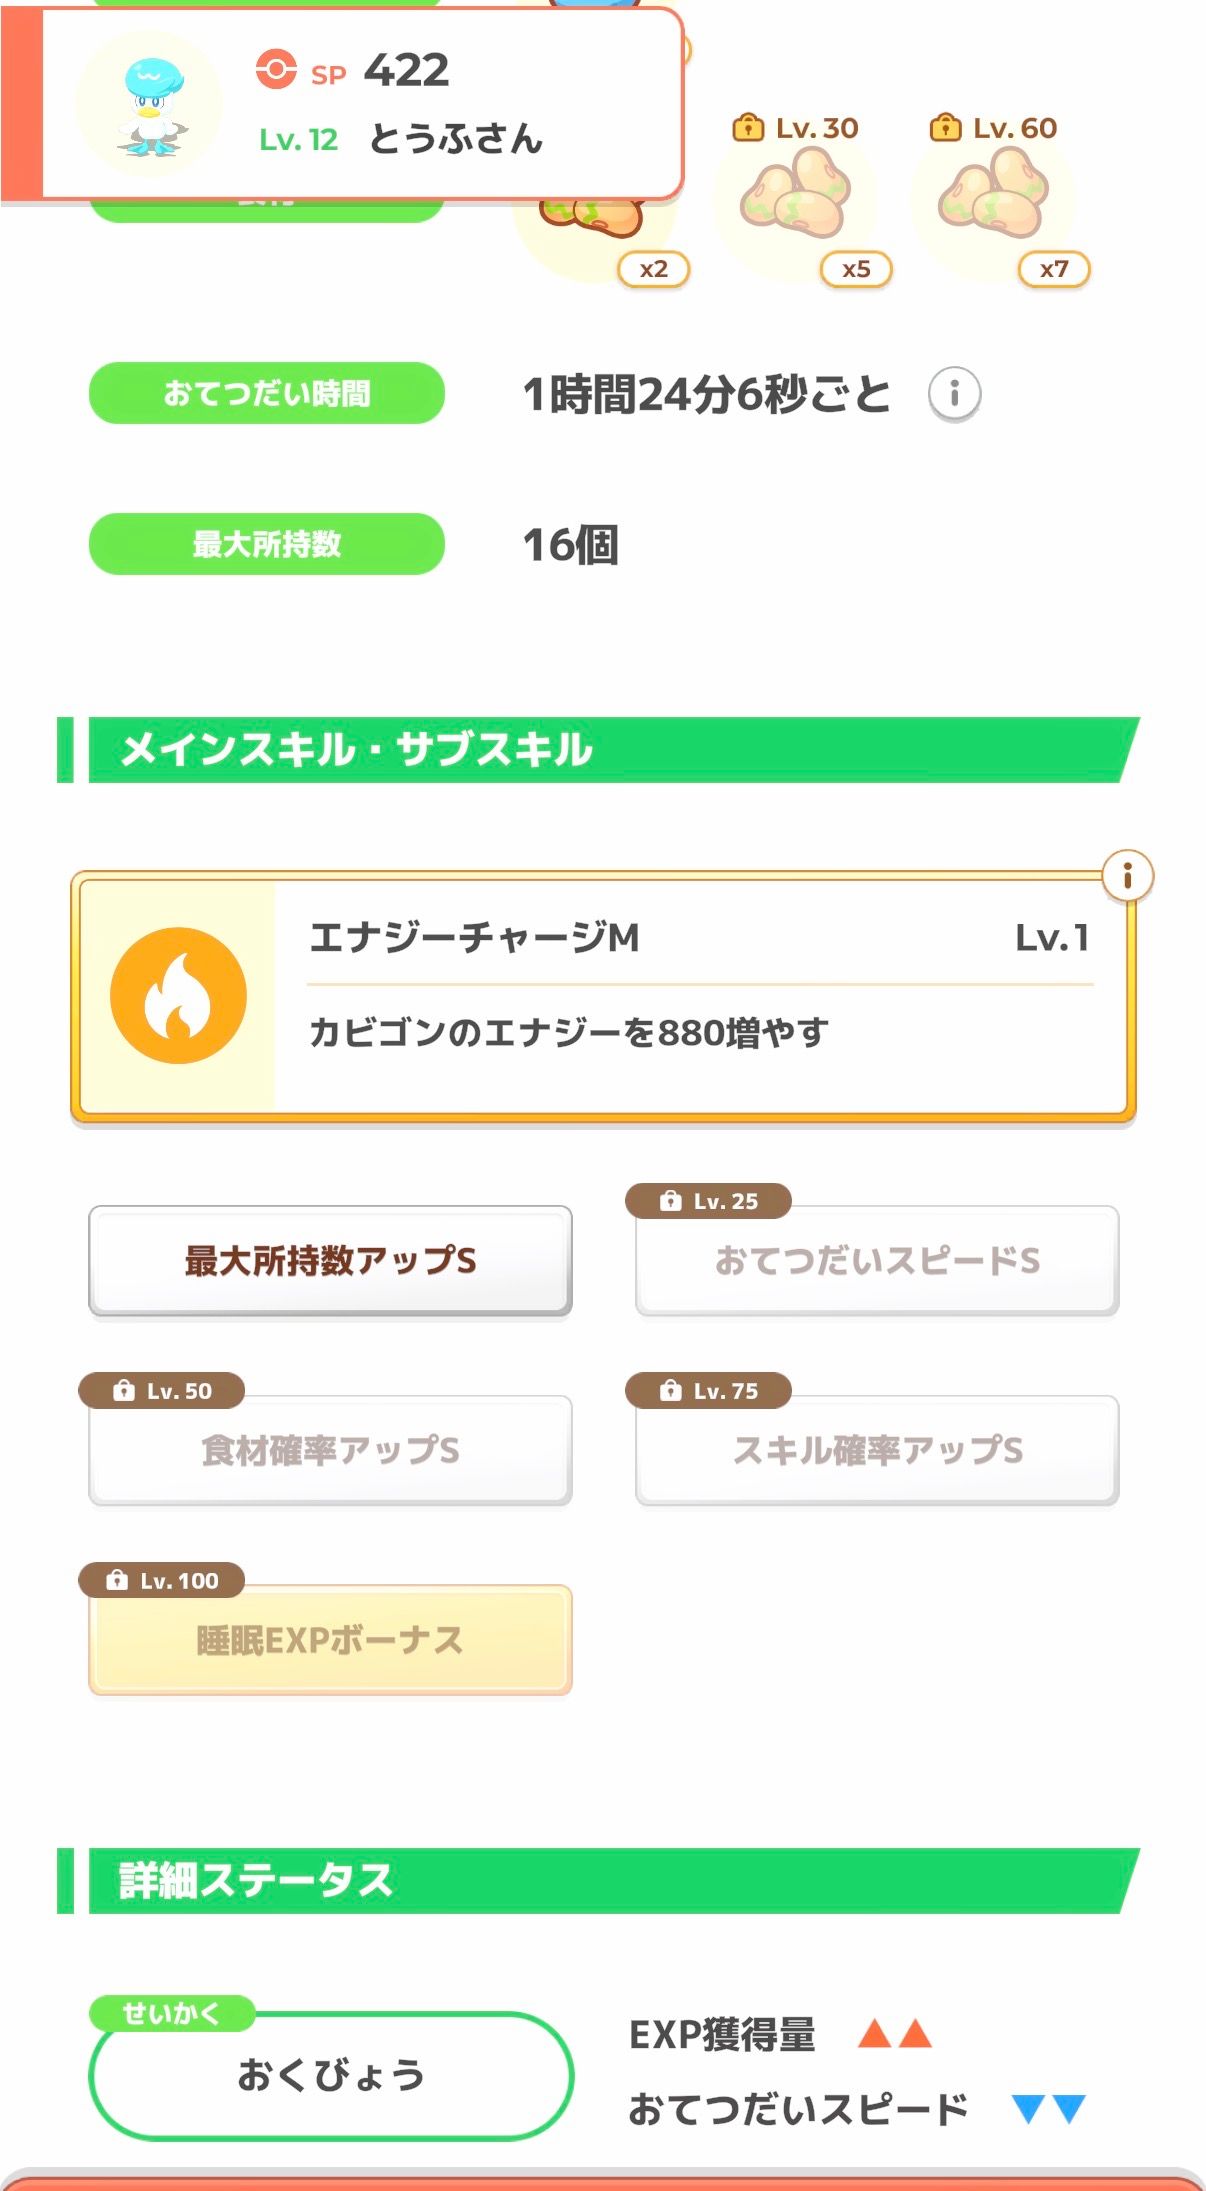Tap locked スキル確率アップS sub skill
Viewport: 1206px width, 2191px height.
pos(877,1450)
